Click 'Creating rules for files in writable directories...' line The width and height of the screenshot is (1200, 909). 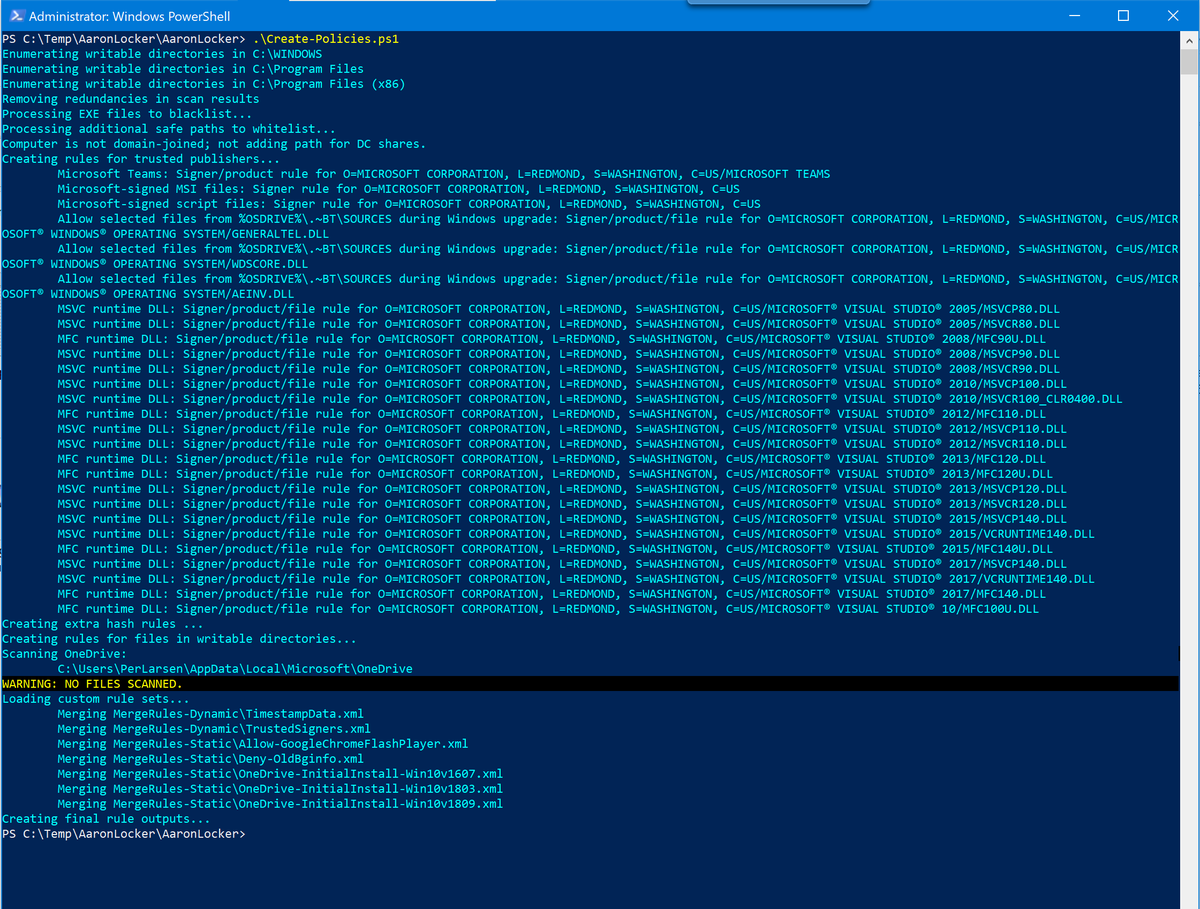(179, 639)
